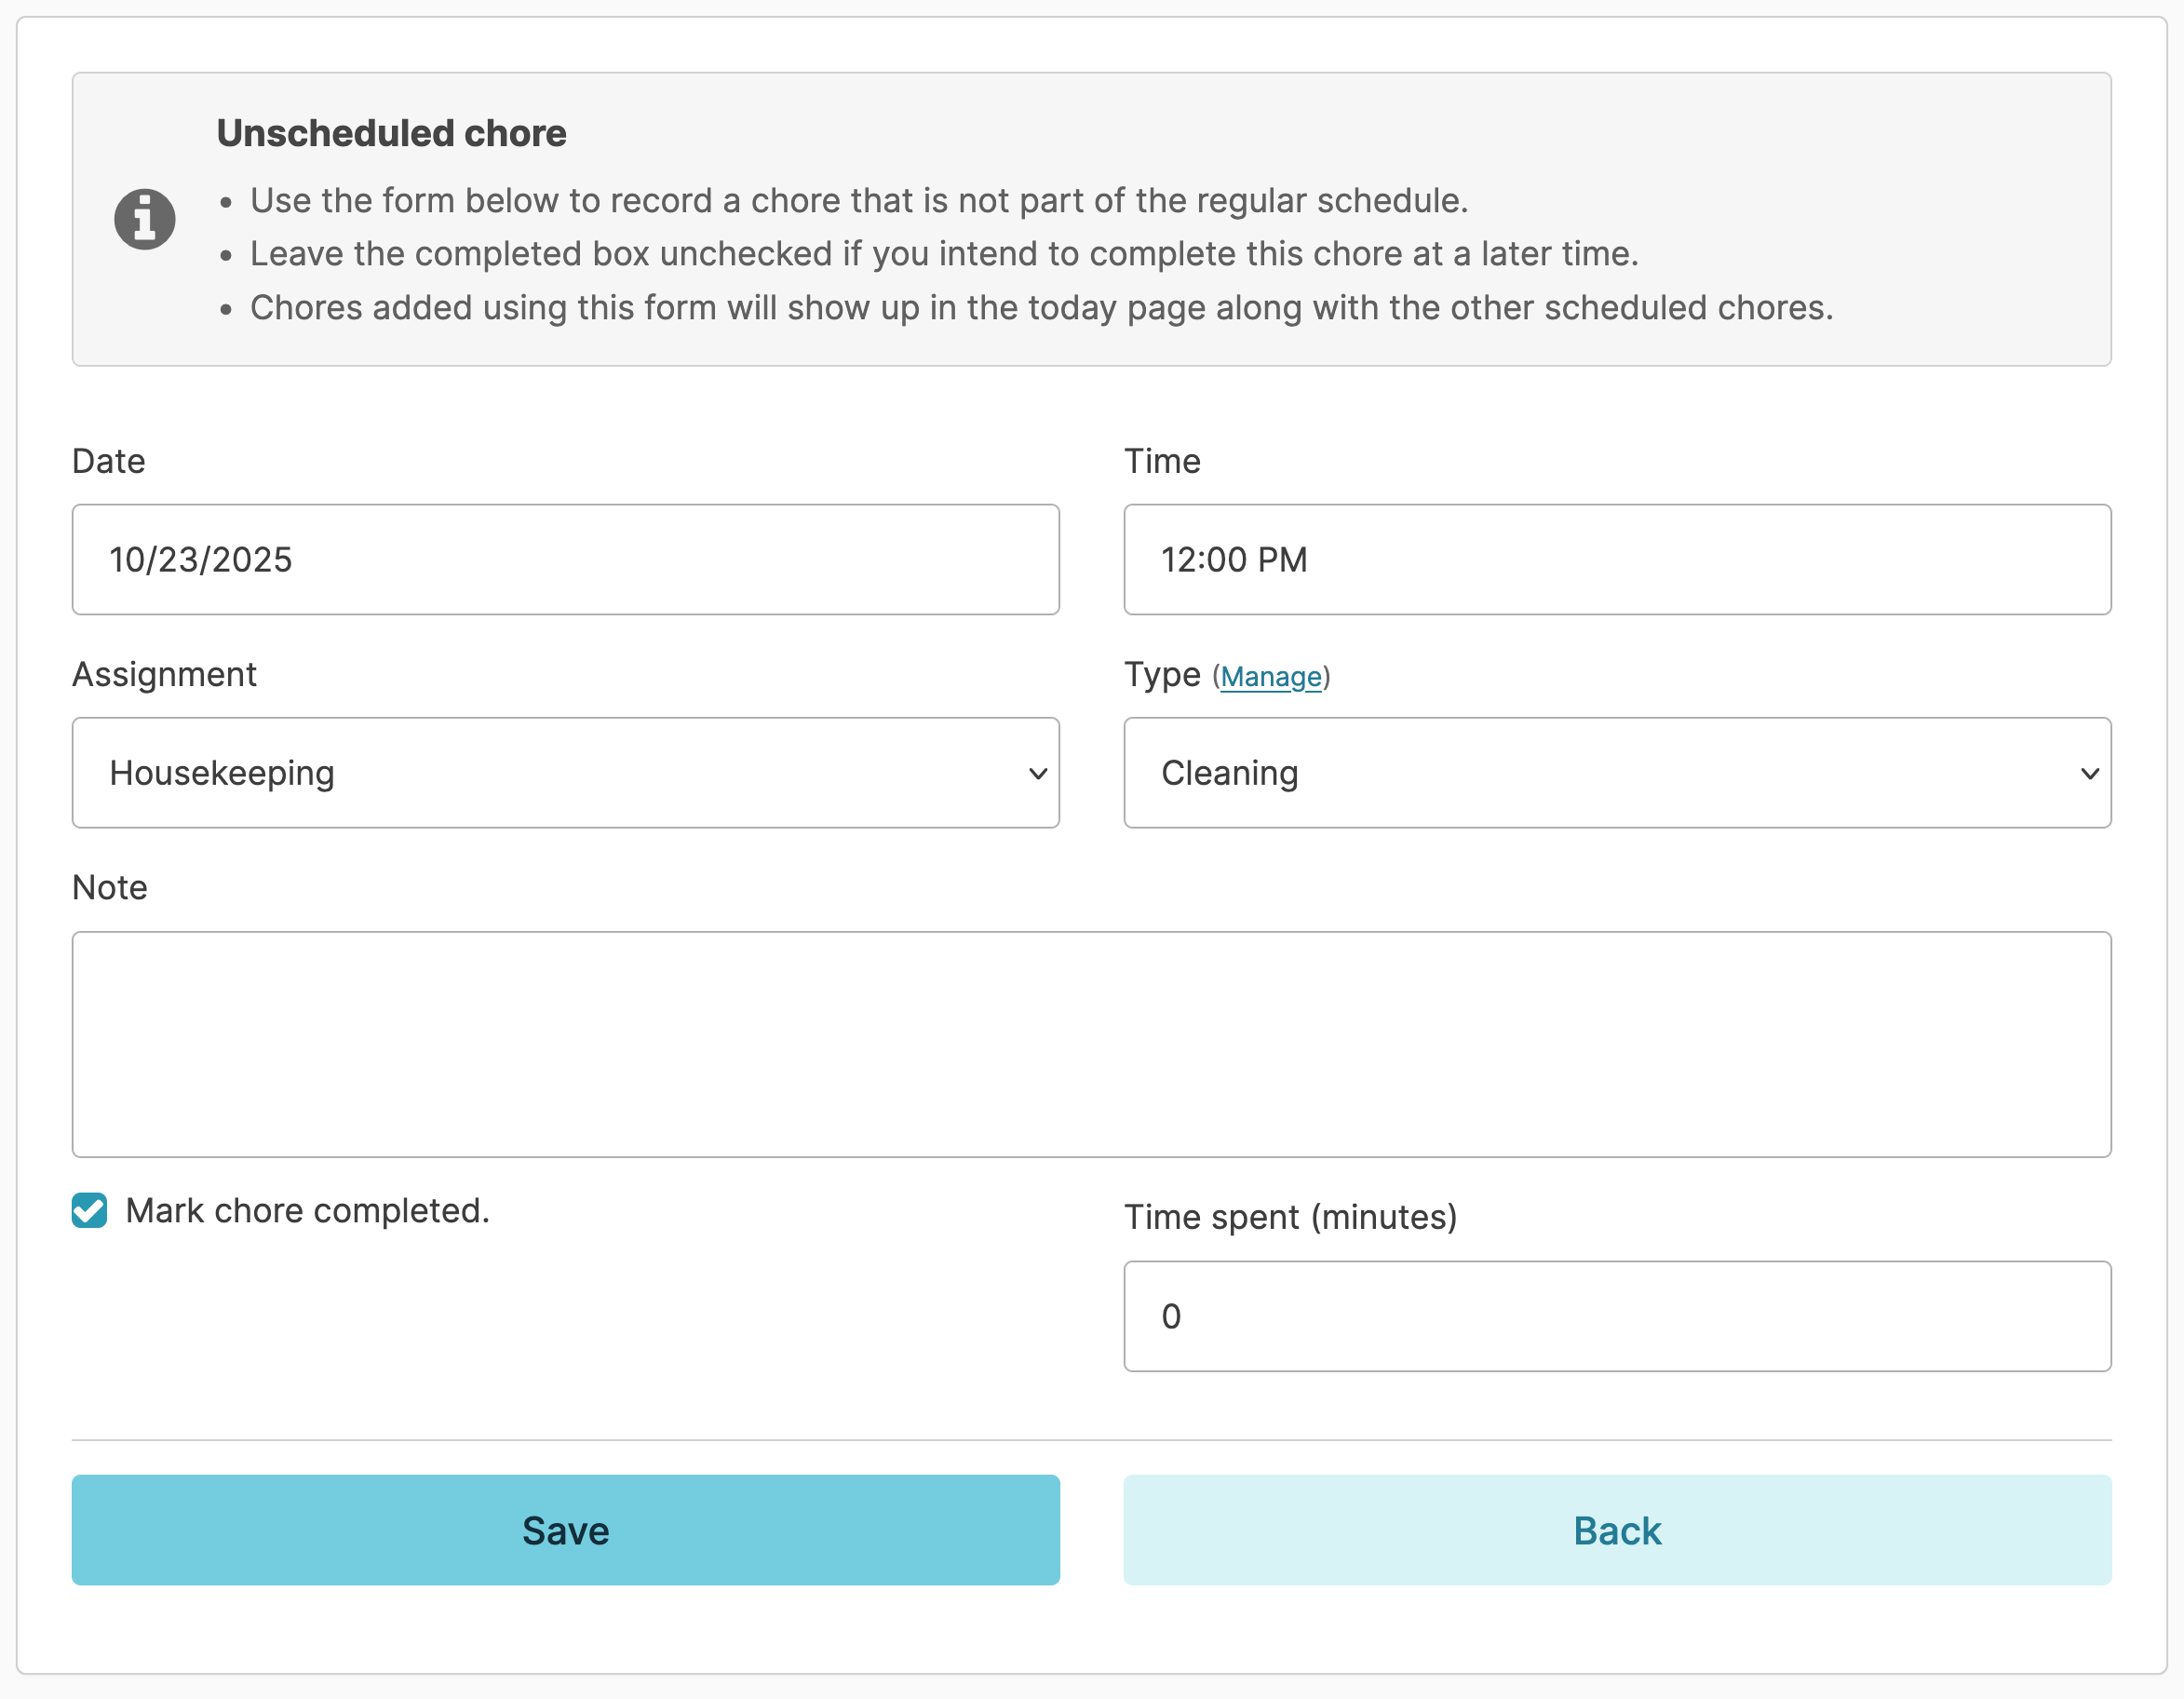
Task: Click the Date input field
Action: tap(565, 560)
